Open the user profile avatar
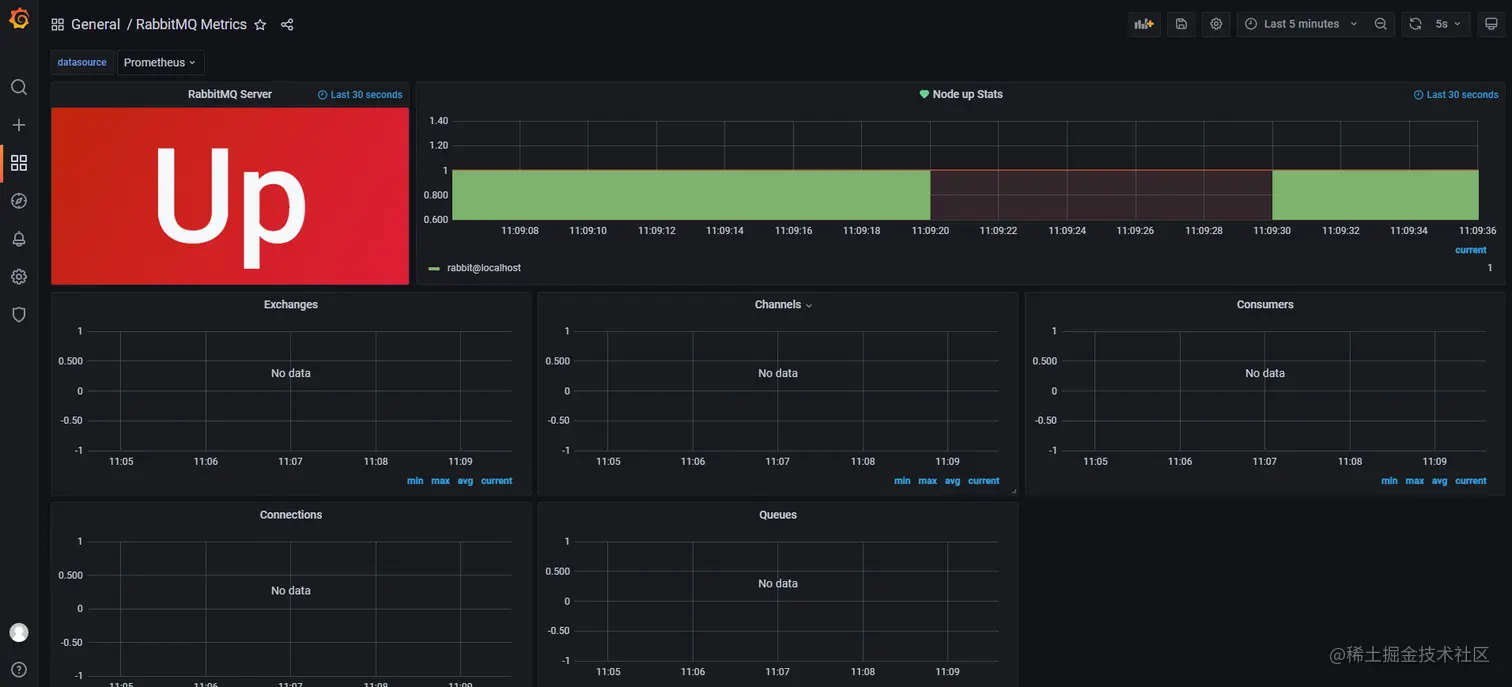1512x687 pixels. (19, 632)
